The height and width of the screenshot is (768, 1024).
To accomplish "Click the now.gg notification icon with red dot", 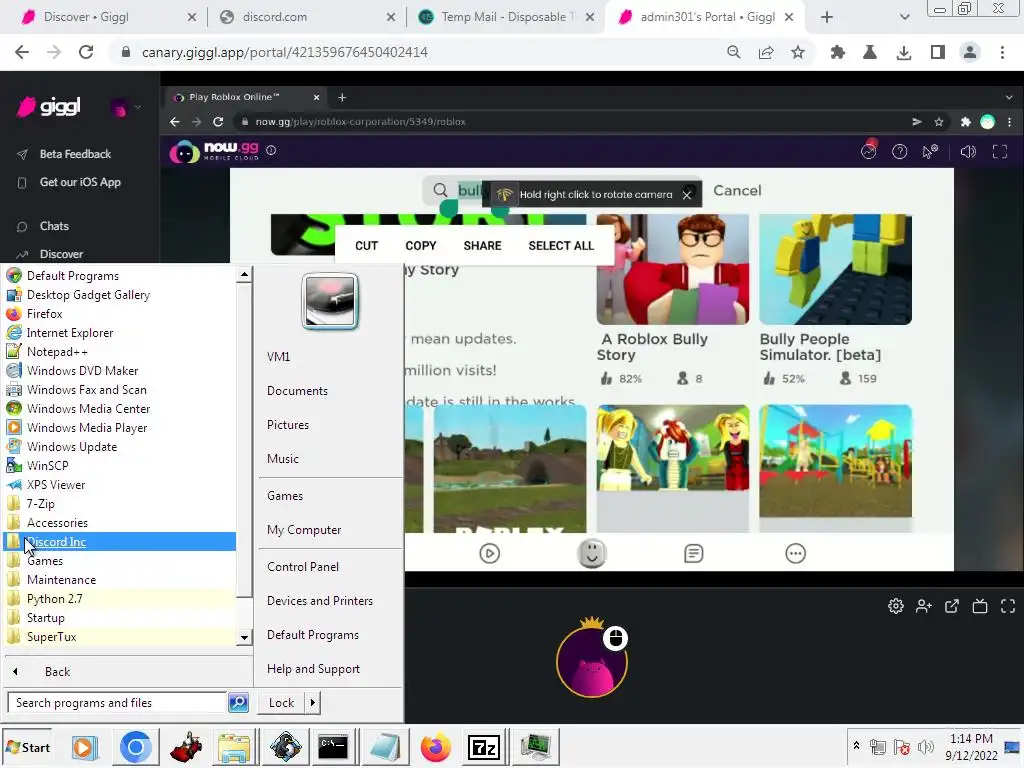I will pyautogui.click(x=869, y=150).
